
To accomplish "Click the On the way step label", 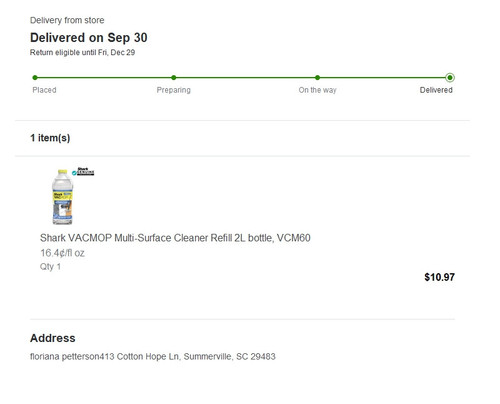I will tap(318, 90).
